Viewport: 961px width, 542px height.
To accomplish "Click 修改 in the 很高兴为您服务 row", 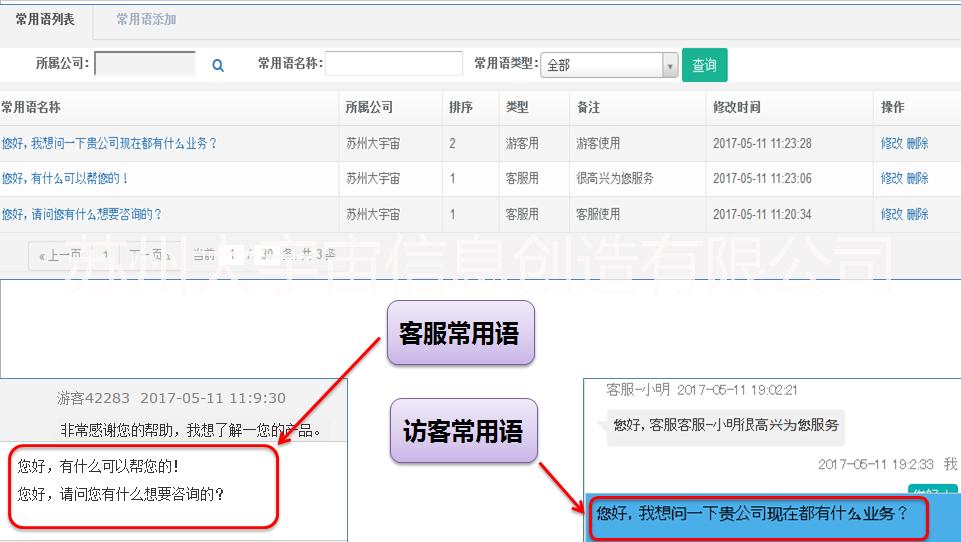I will pos(891,178).
